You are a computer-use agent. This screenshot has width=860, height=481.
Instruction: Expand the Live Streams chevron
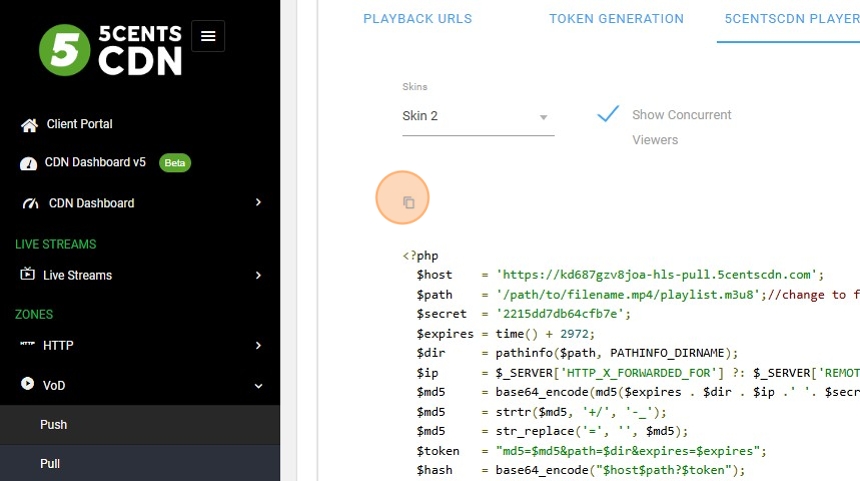(x=258, y=275)
